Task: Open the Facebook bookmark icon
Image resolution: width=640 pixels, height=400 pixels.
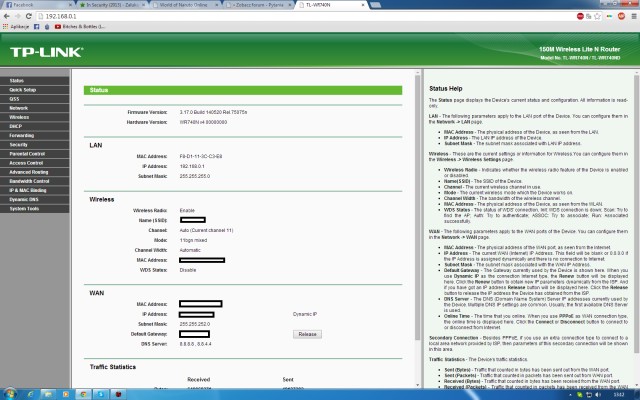Action: [37, 27]
